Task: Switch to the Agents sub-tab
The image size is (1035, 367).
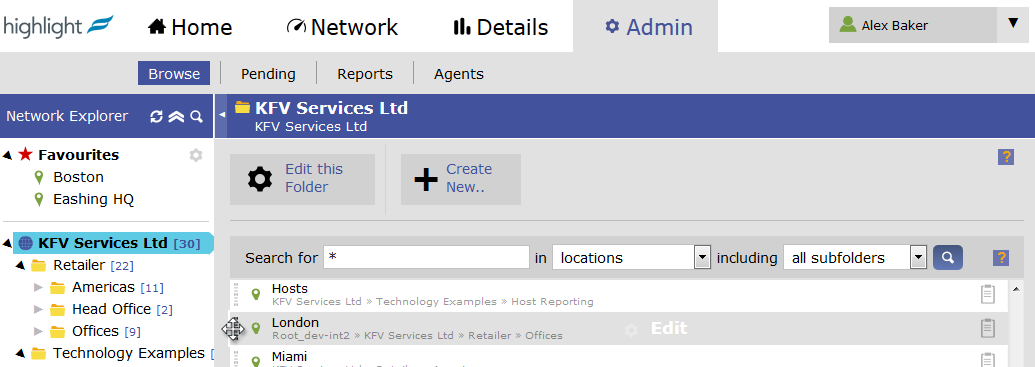Action: [x=459, y=74]
